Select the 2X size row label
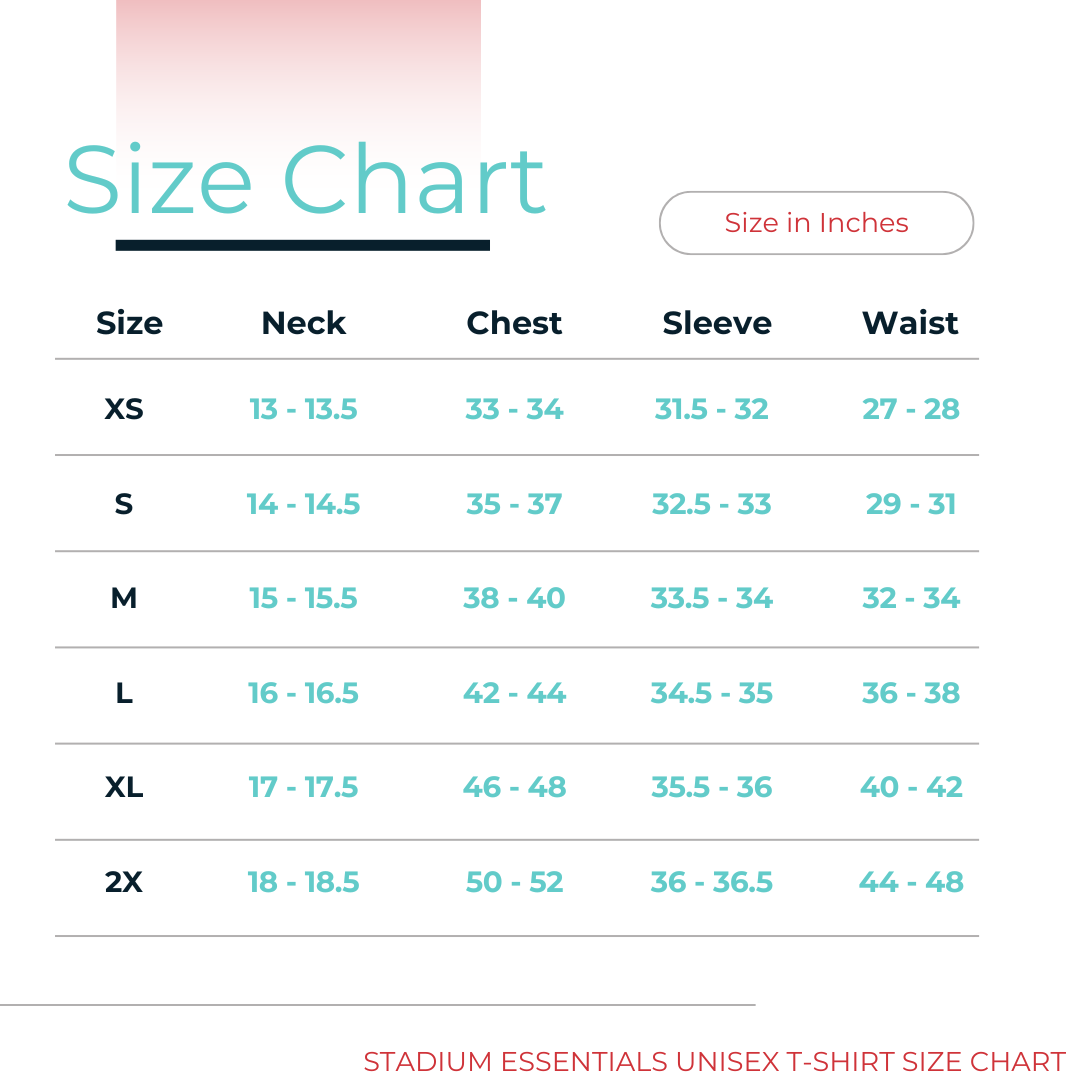This screenshot has height=1080, width=1080. (x=124, y=882)
